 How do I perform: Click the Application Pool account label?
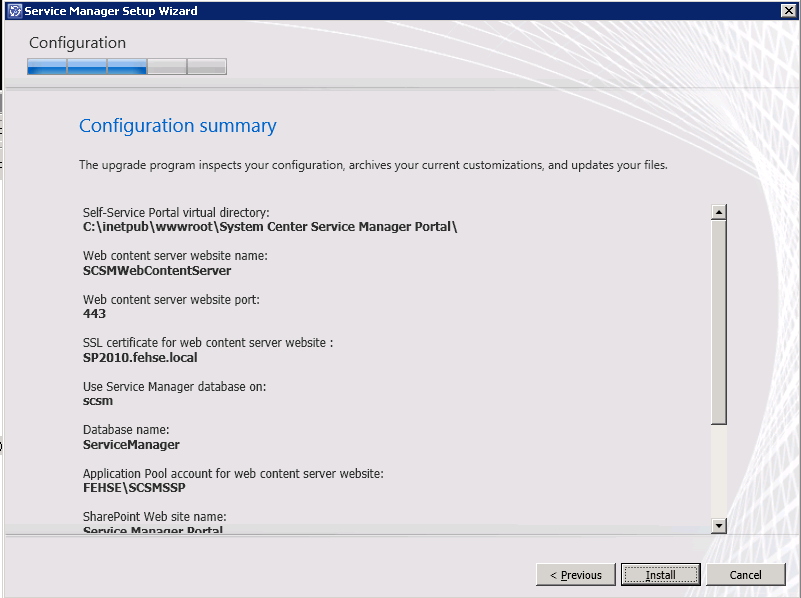(x=233, y=474)
